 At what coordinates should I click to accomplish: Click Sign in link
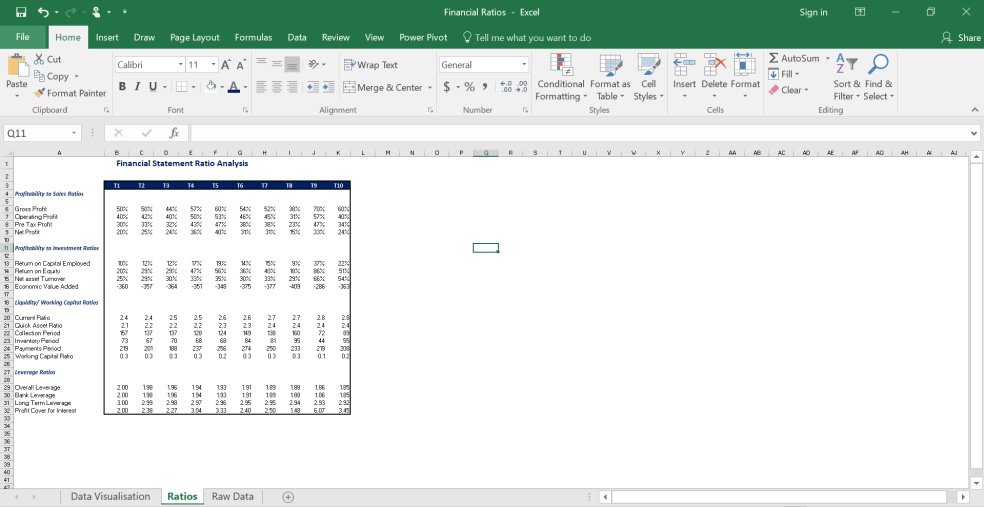click(813, 12)
